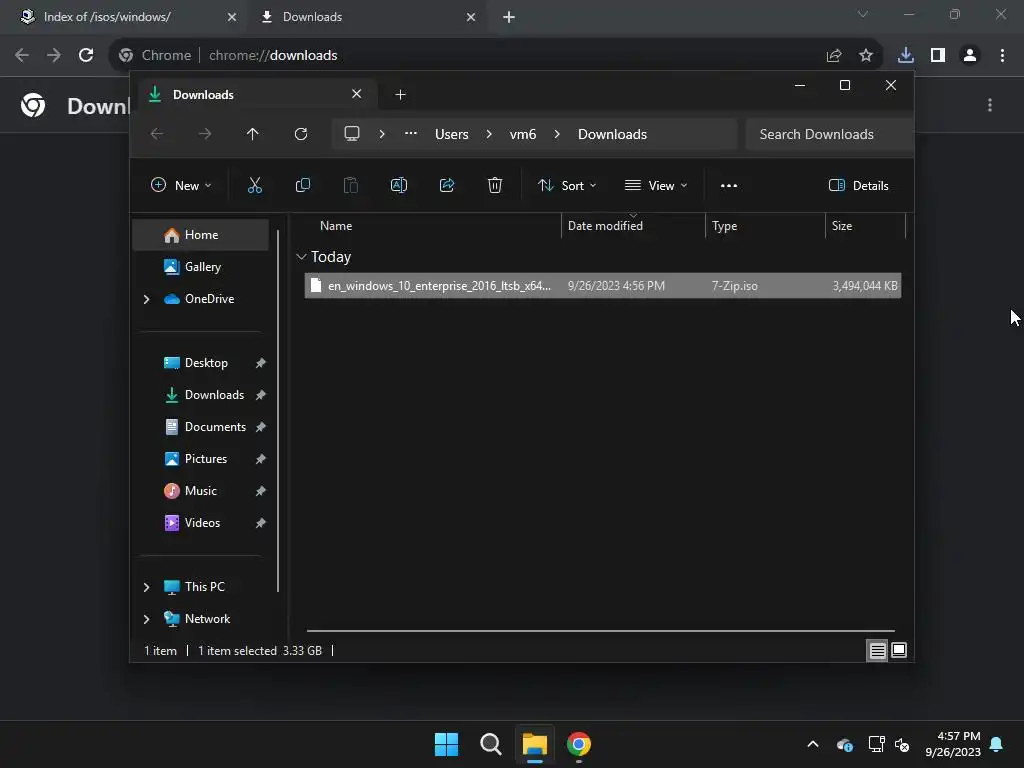Click the Paste clipboard icon in Explorer toolbar

(351, 185)
